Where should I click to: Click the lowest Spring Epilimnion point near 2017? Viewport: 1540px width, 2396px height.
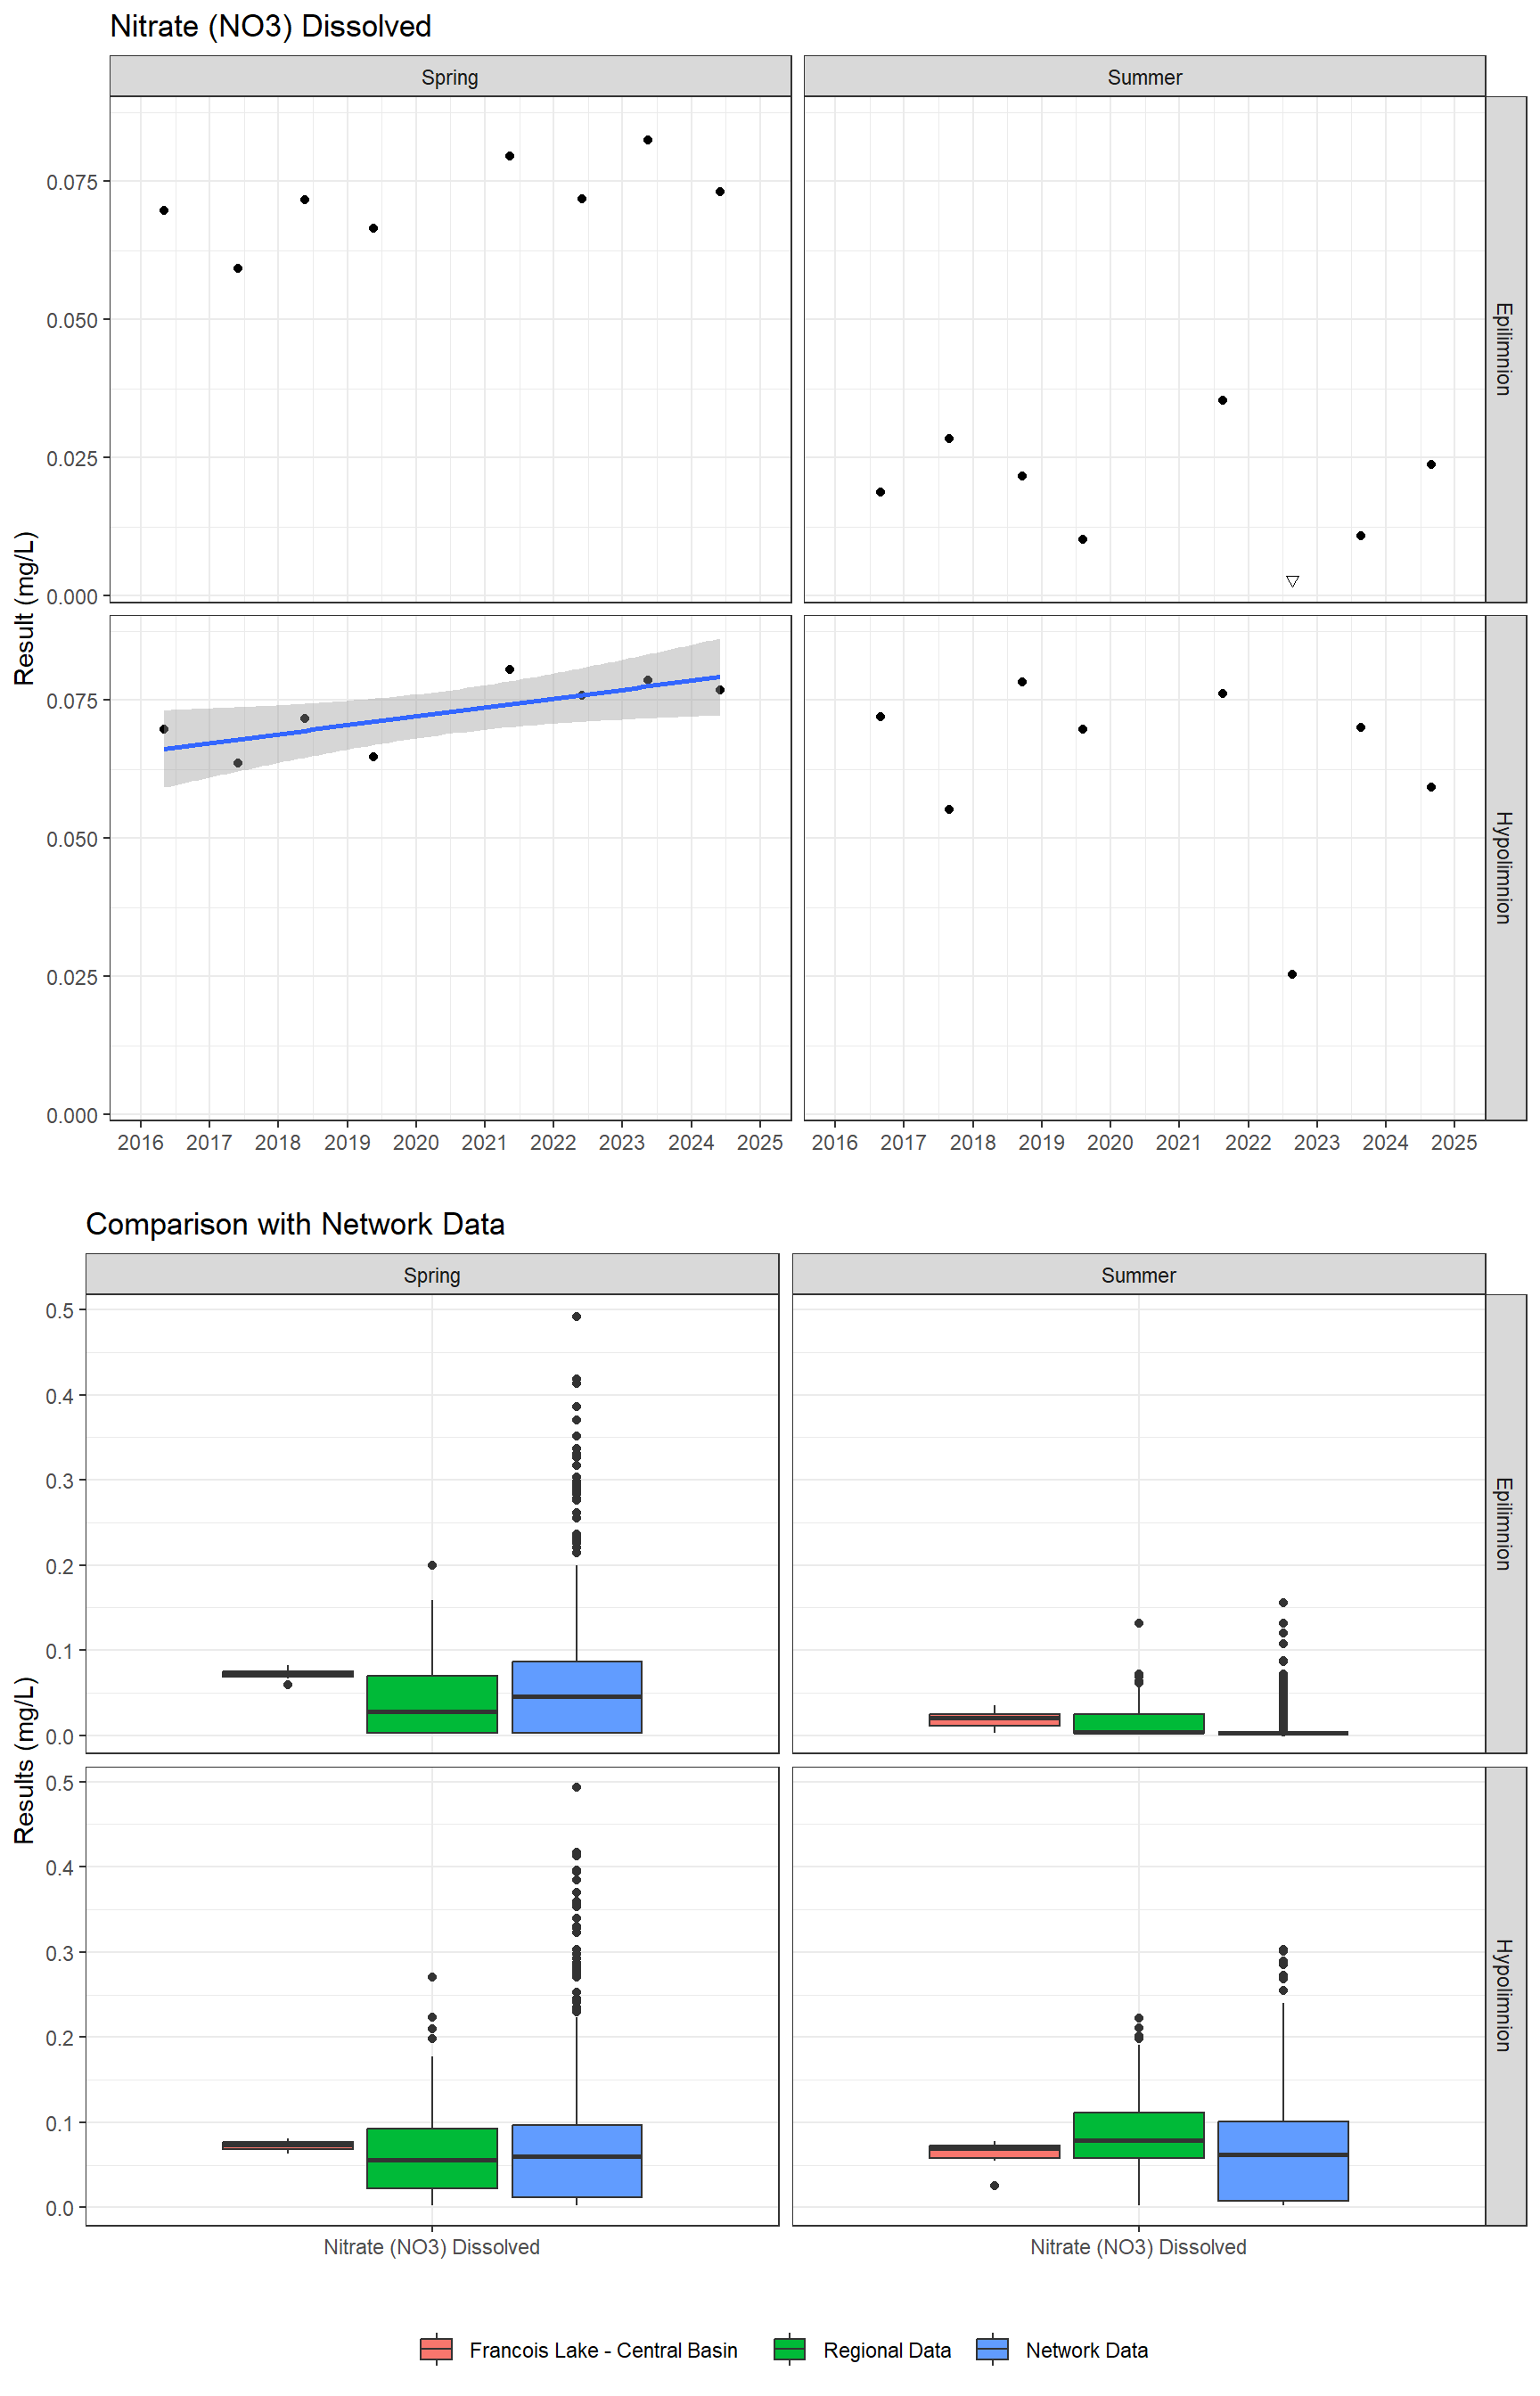click(x=238, y=268)
